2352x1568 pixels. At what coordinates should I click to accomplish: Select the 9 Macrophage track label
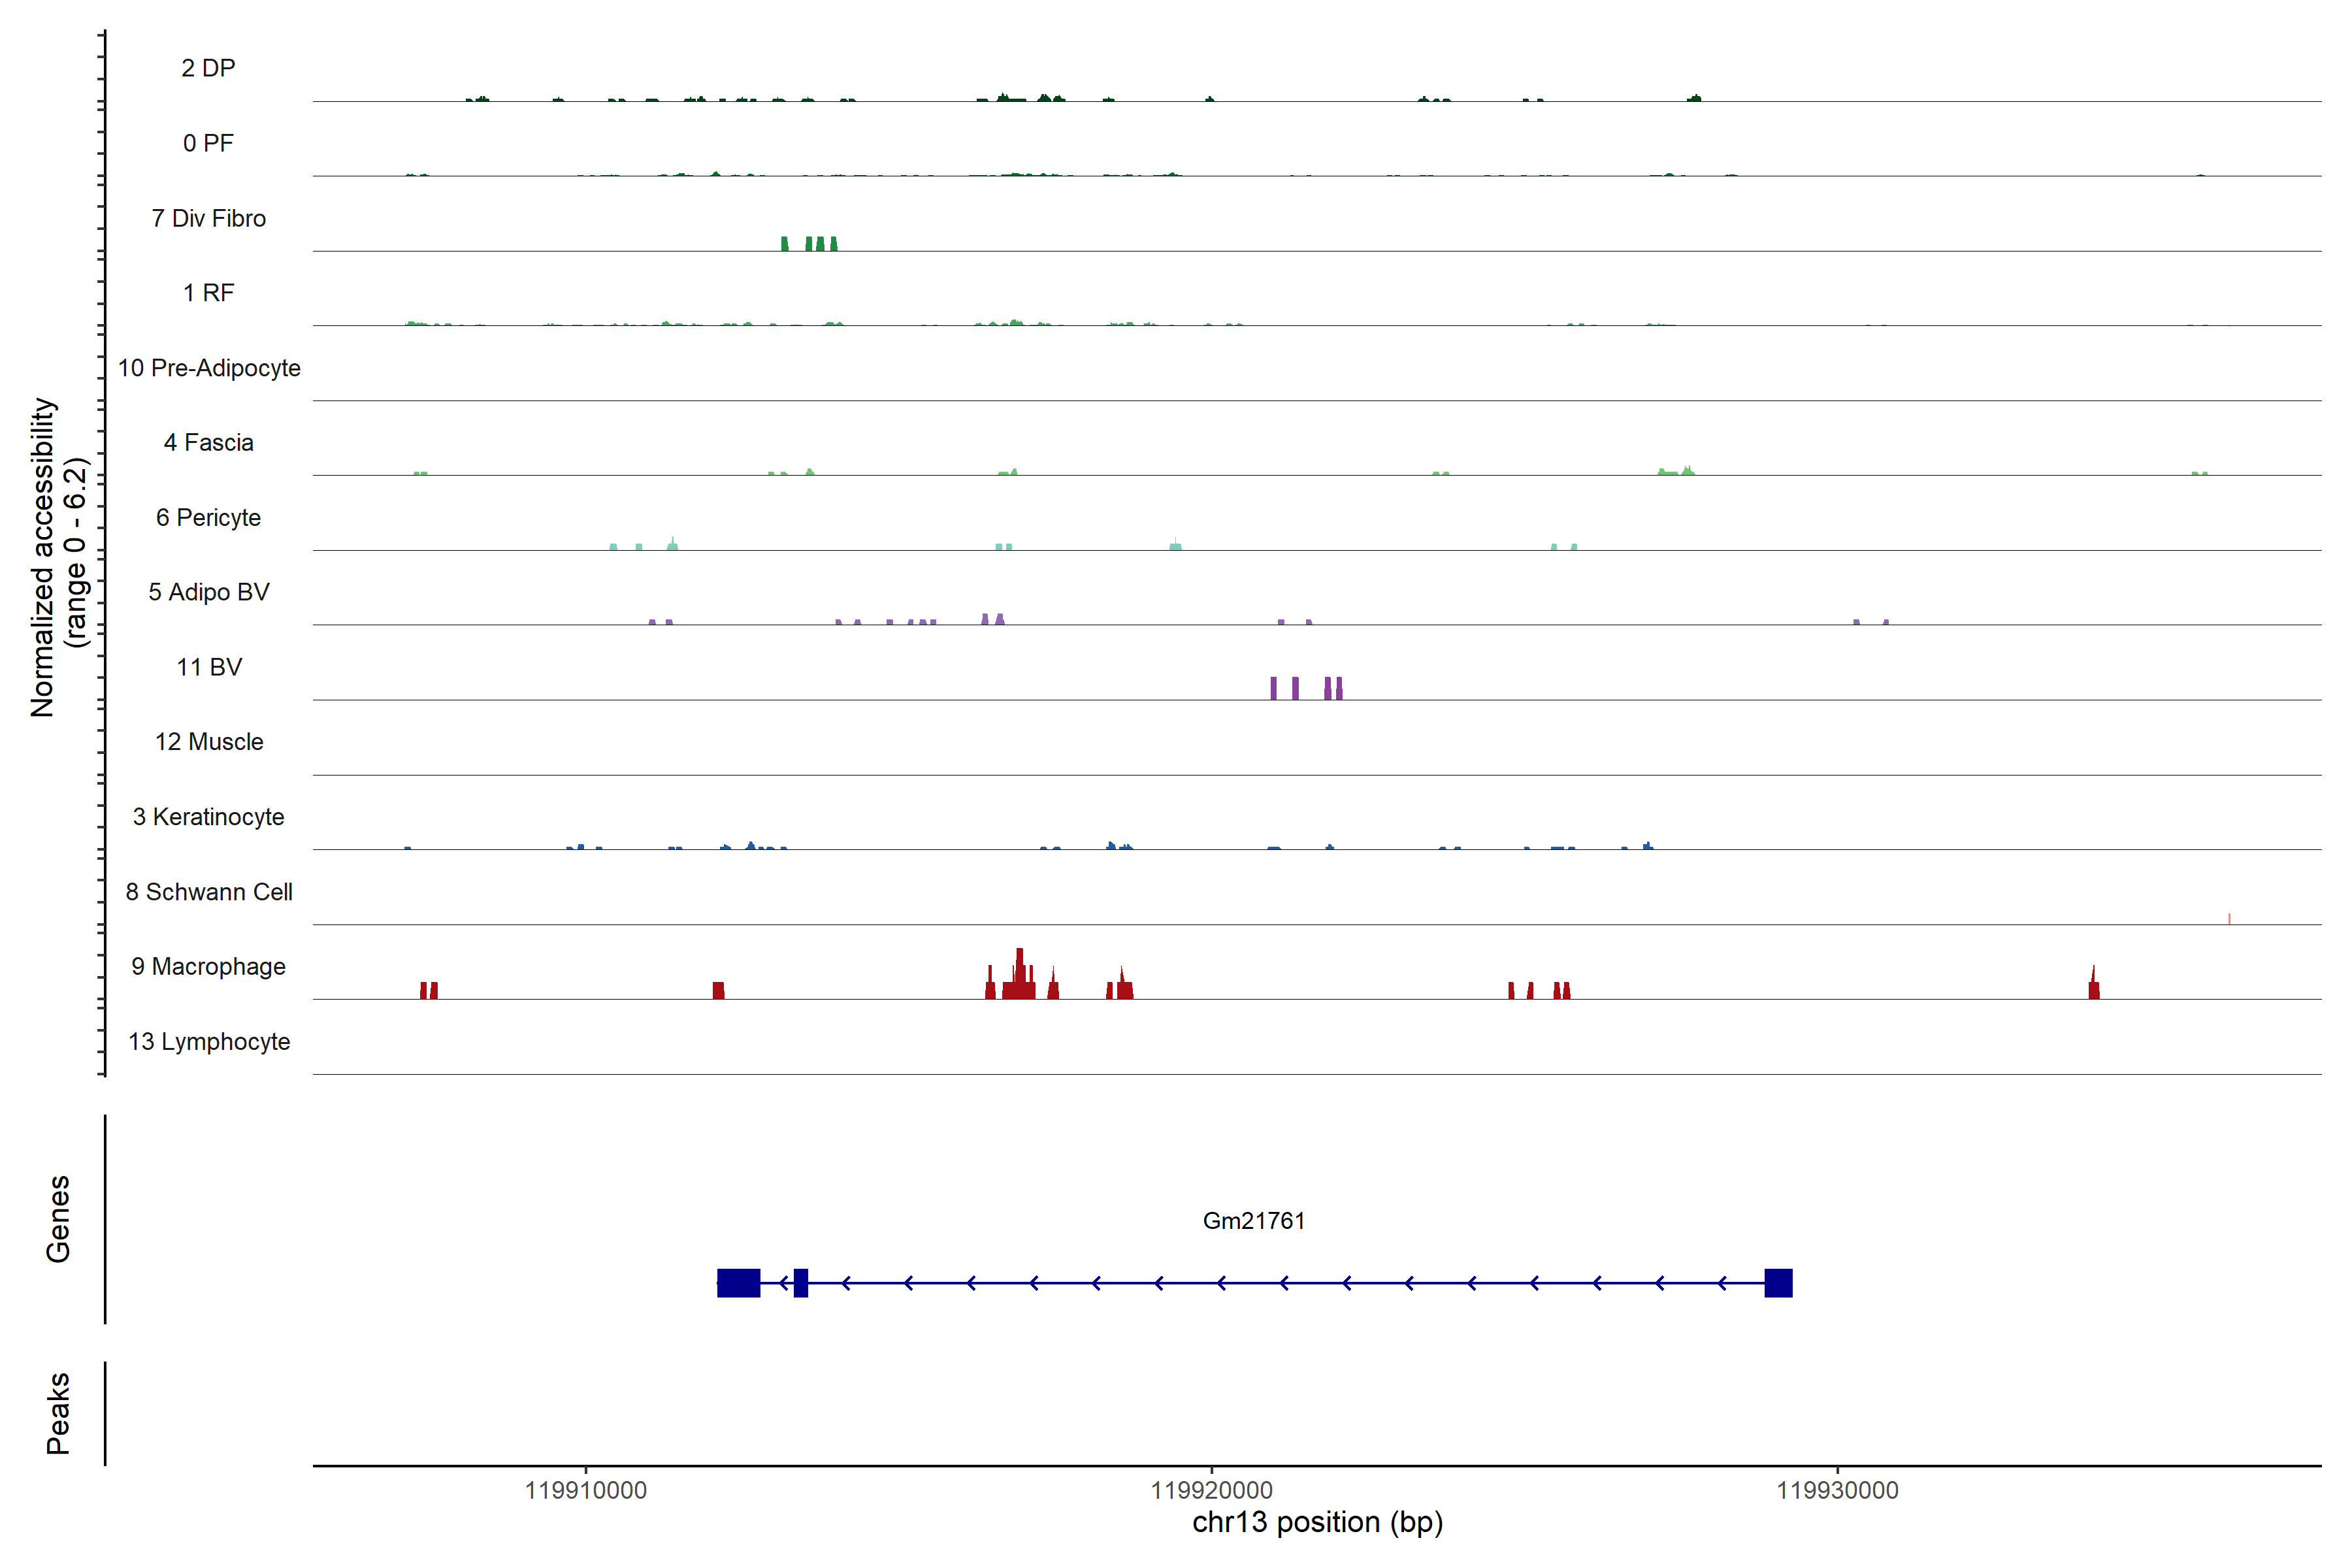[x=208, y=966]
